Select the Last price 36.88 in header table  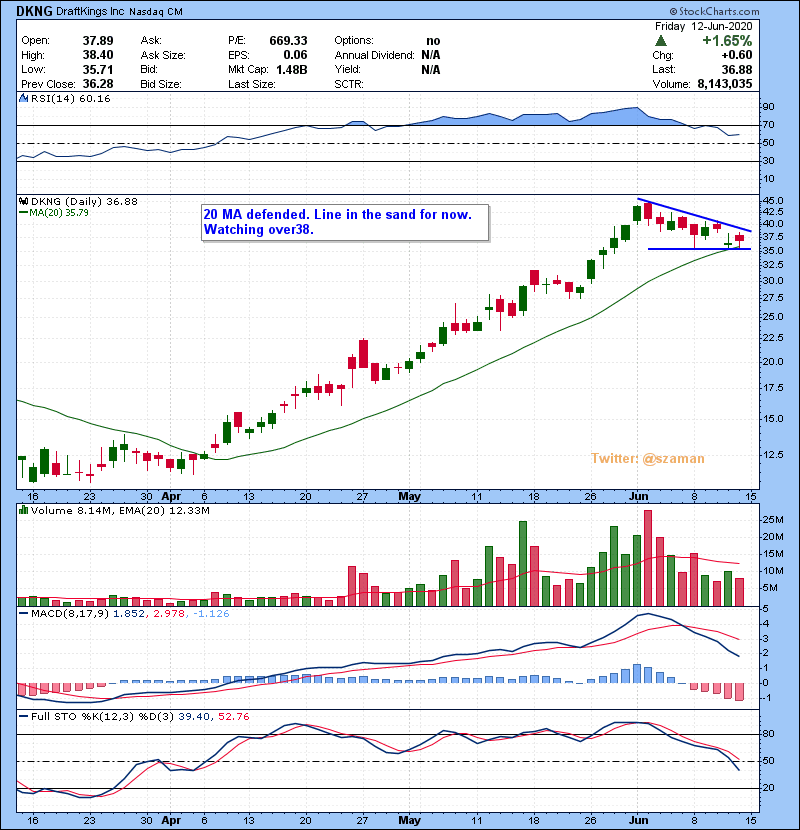(x=736, y=69)
